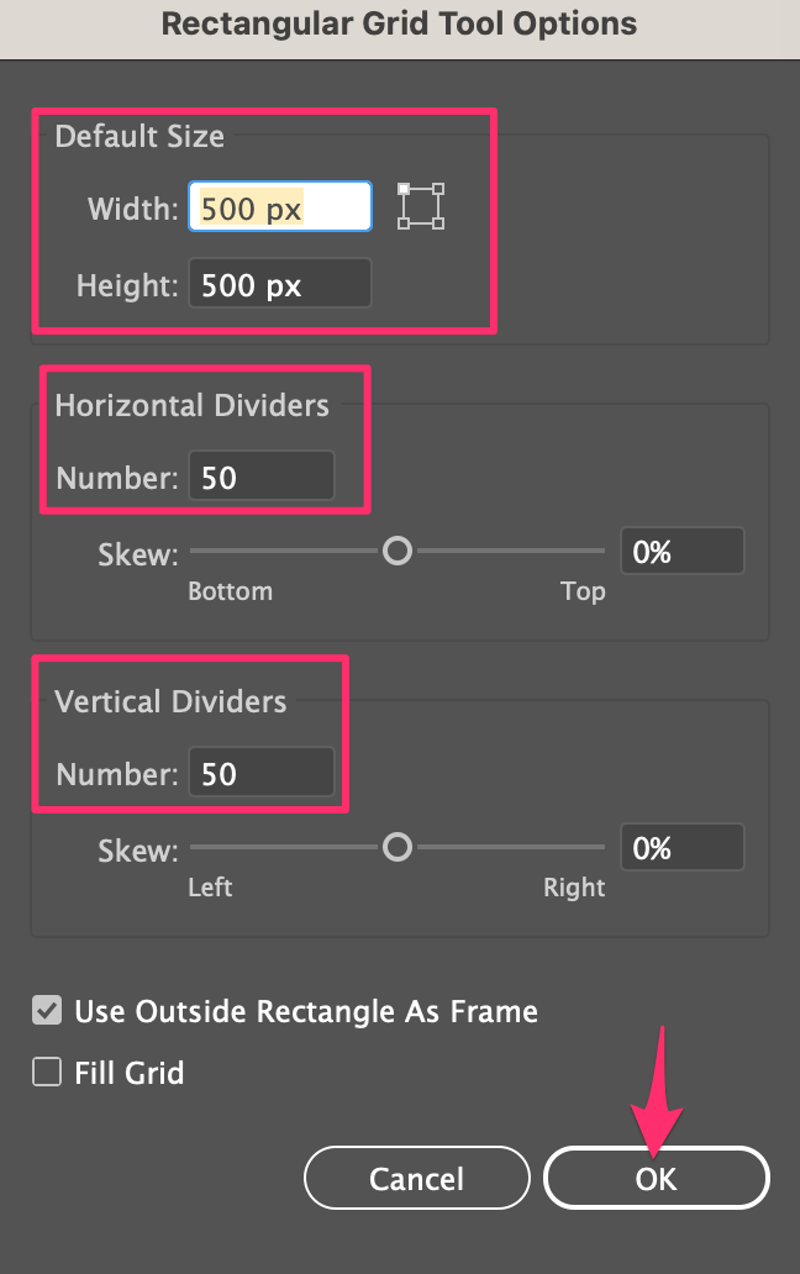
Task: Click the vertical Skew percentage field showing 0%
Action: [x=682, y=847]
